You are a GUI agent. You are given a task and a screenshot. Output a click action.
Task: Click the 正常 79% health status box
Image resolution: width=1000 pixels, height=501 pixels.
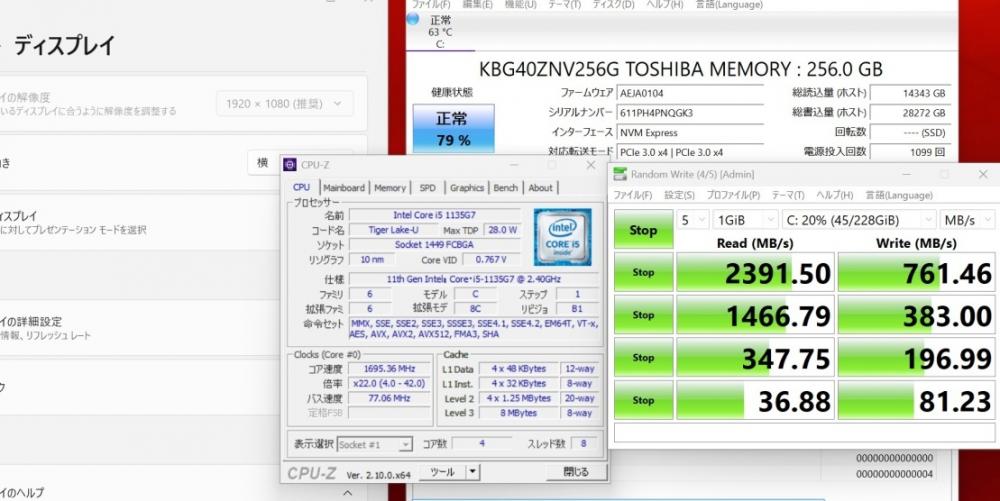(453, 128)
